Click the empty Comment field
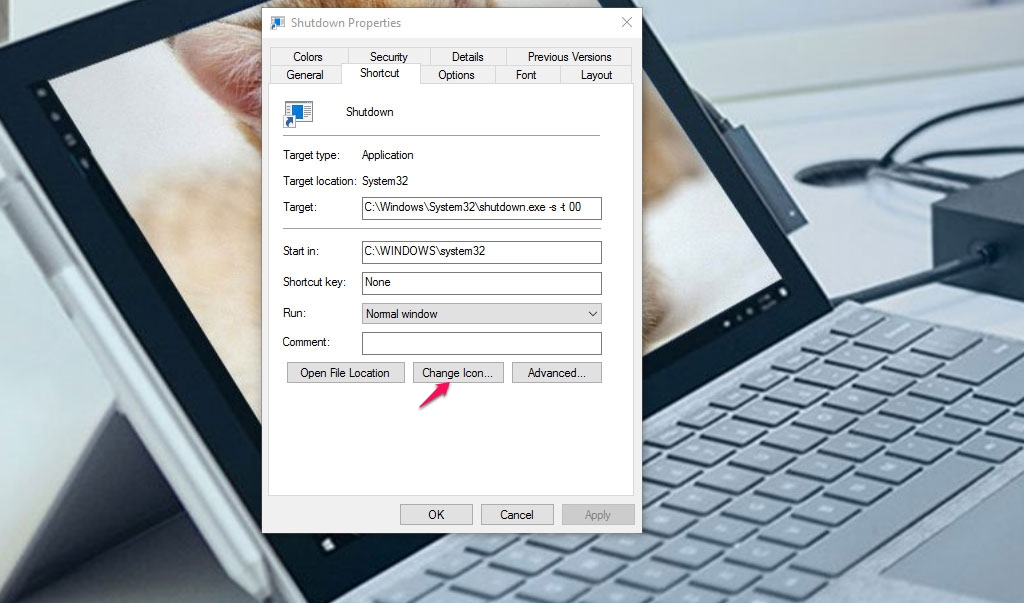 point(481,343)
